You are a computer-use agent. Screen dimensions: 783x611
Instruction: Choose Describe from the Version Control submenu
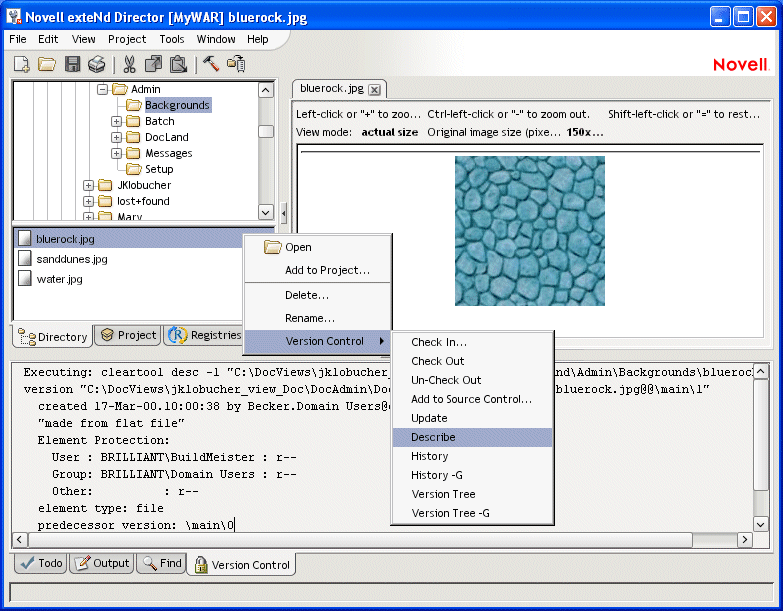pyautogui.click(x=433, y=437)
